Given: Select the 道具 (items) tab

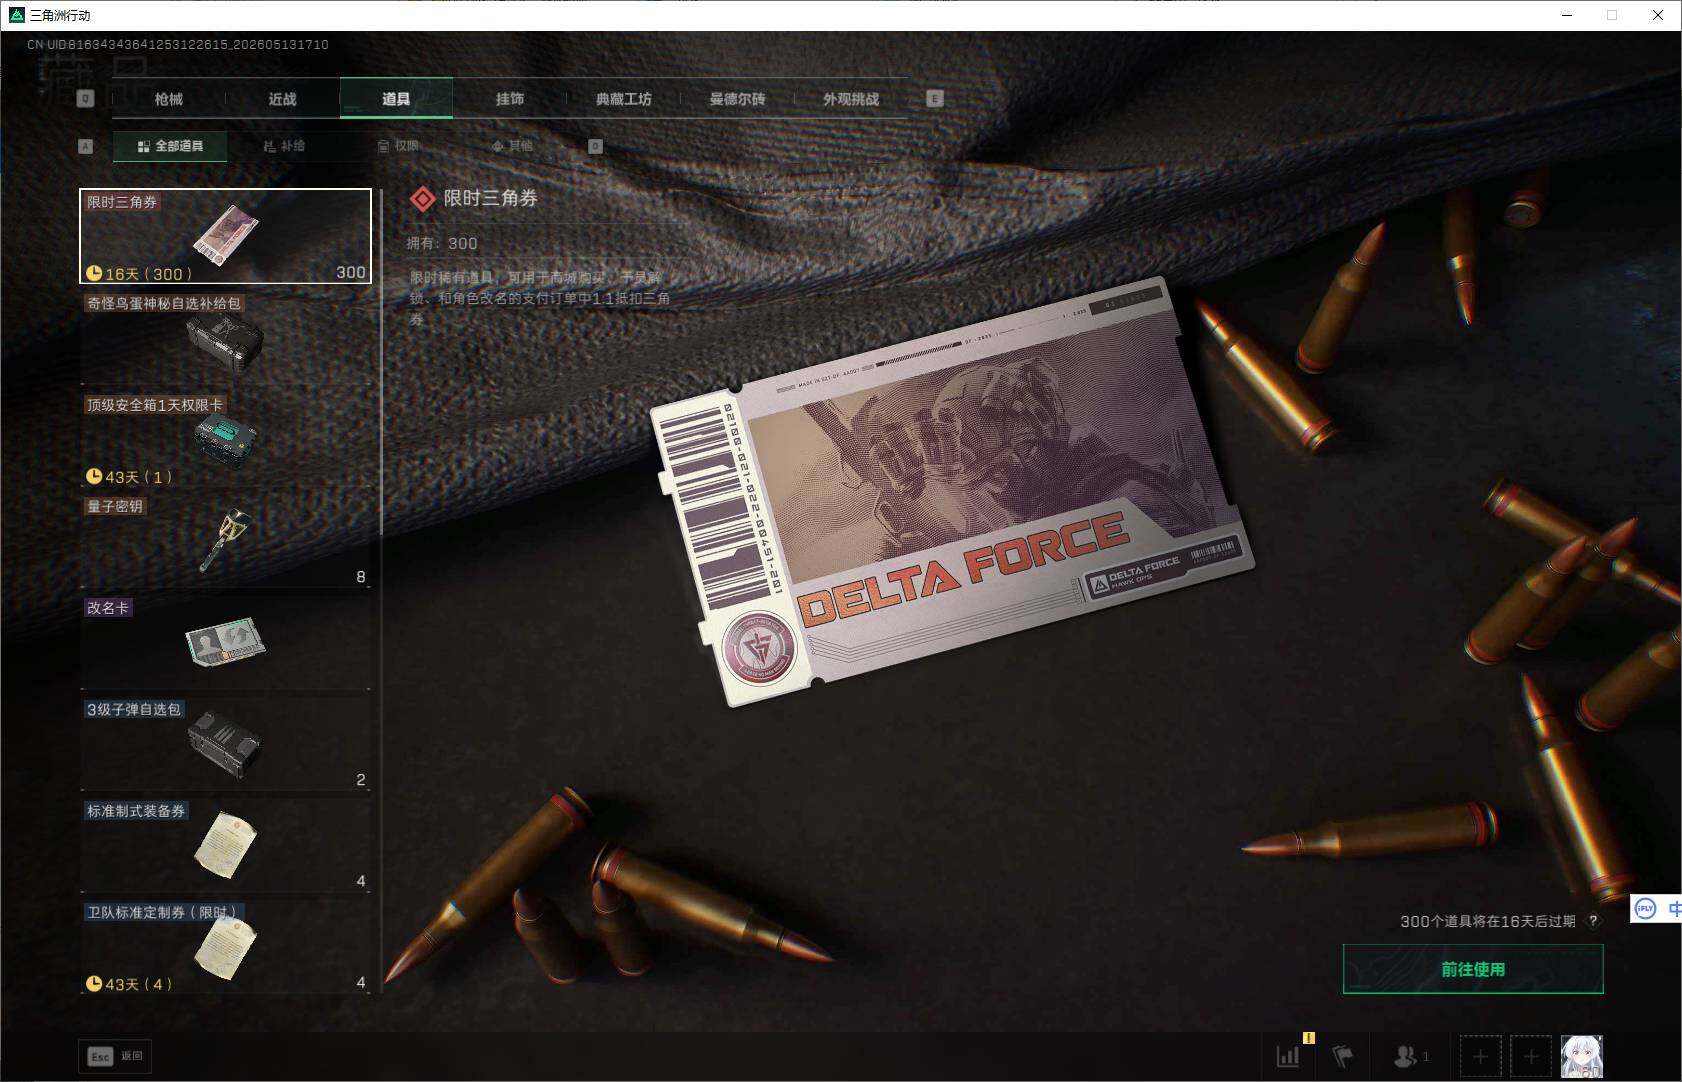Looking at the screenshot, I should pyautogui.click(x=396, y=99).
